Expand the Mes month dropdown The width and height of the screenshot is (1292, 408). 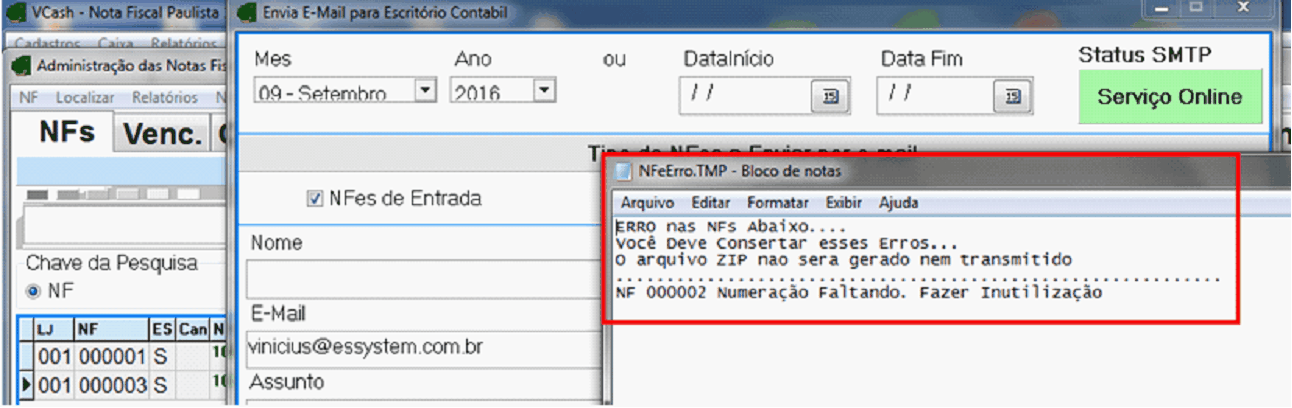(x=425, y=91)
